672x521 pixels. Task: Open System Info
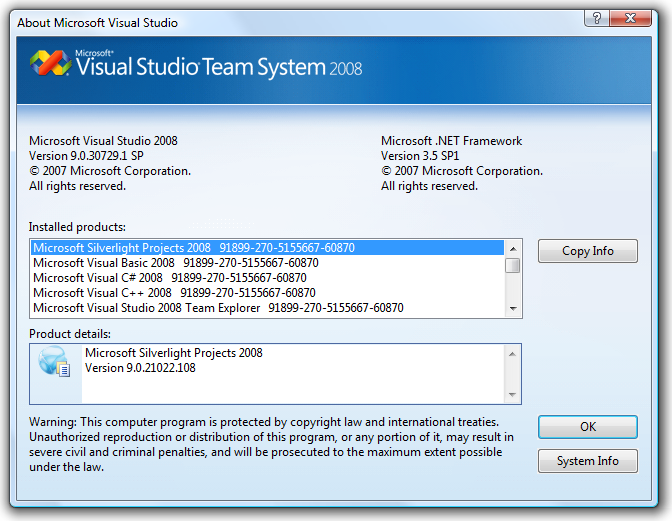(x=588, y=461)
